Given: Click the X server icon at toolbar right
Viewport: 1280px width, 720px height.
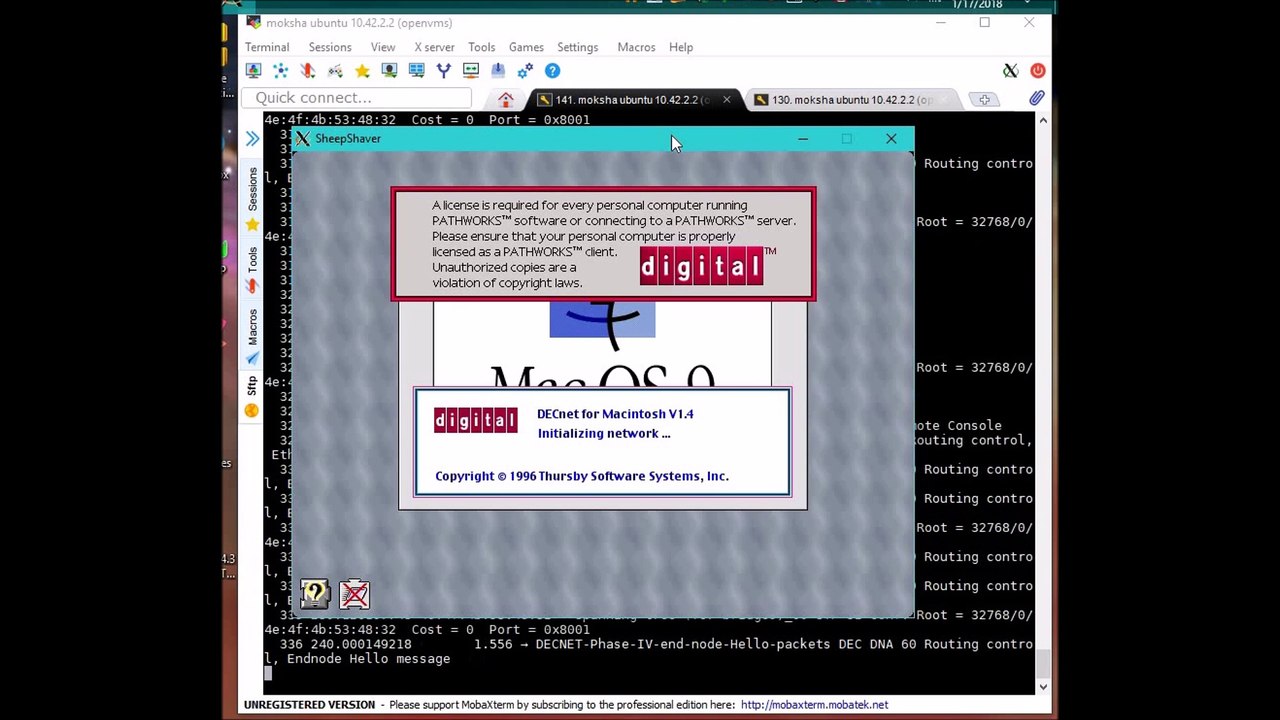Looking at the screenshot, I should [1010, 70].
